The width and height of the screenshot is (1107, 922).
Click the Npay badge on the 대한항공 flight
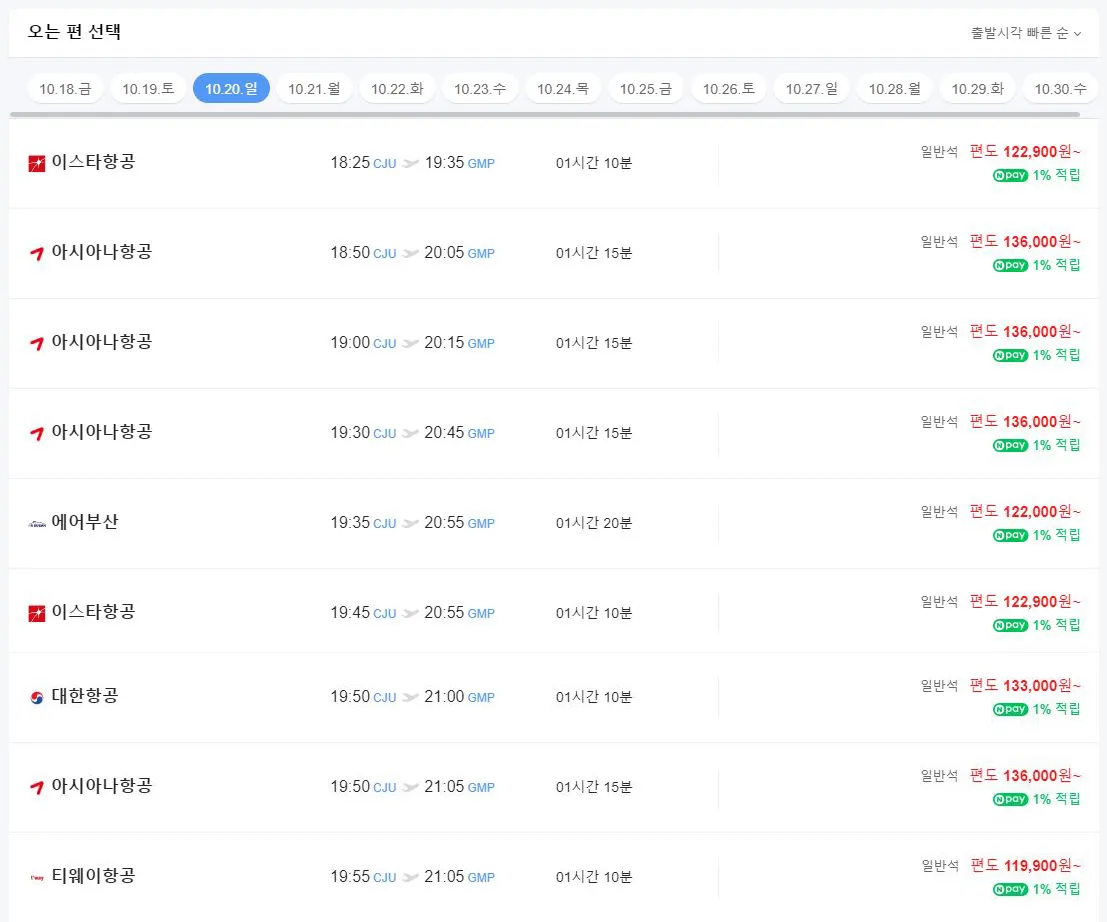[1010, 709]
